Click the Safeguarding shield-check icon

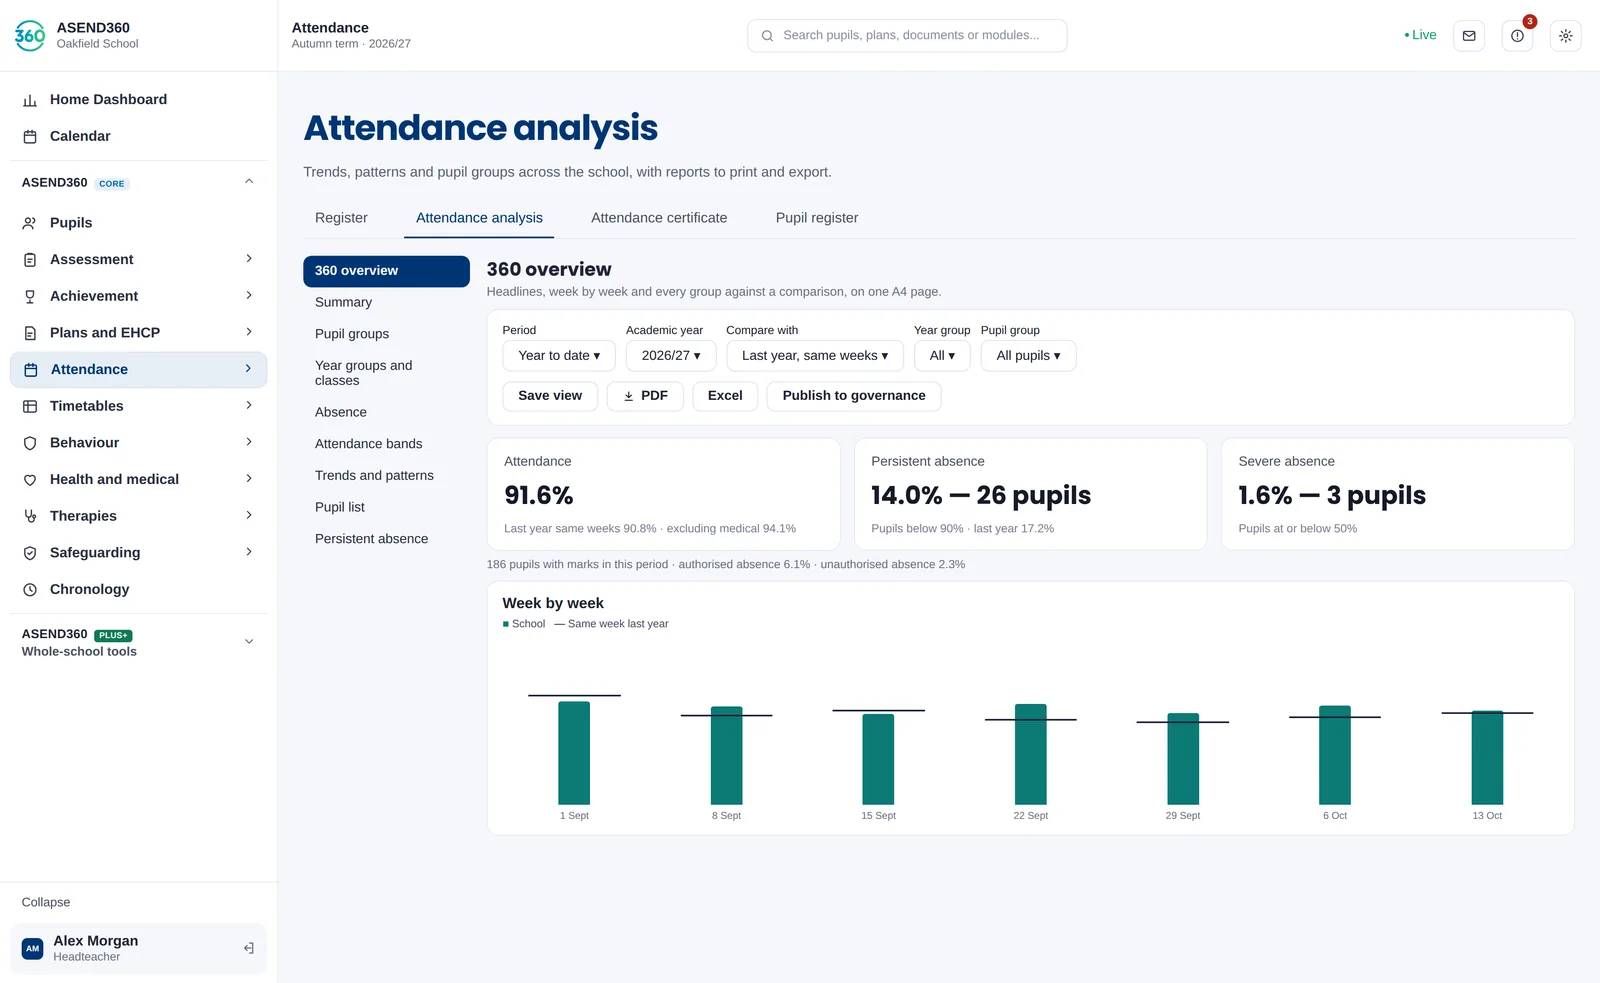[30, 553]
